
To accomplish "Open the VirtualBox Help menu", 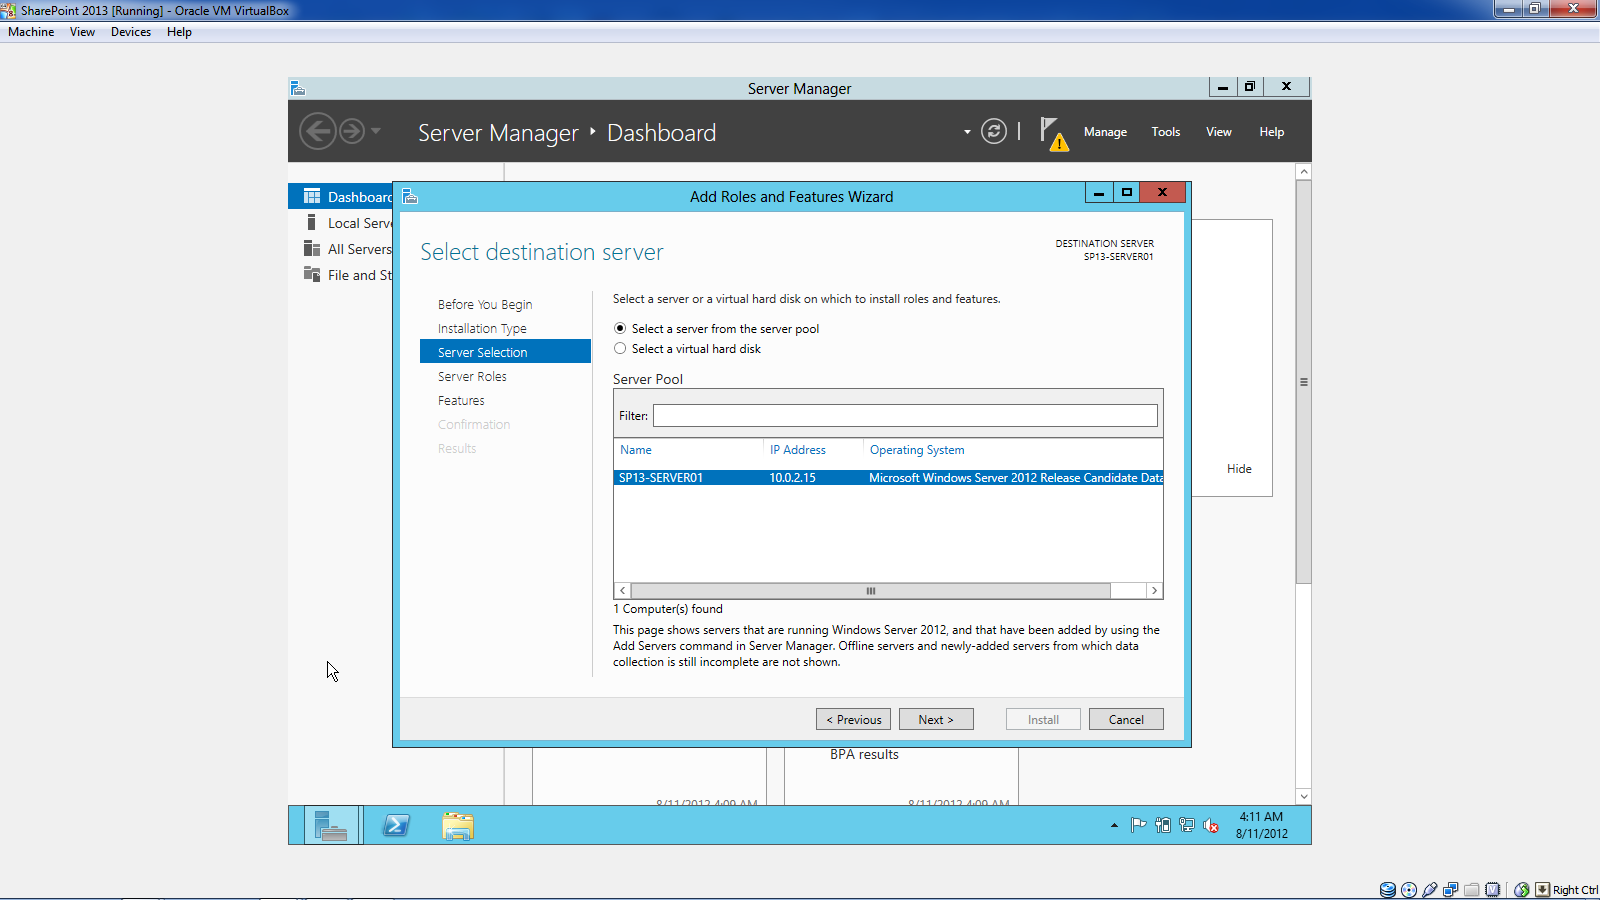I will pos(179,32).
